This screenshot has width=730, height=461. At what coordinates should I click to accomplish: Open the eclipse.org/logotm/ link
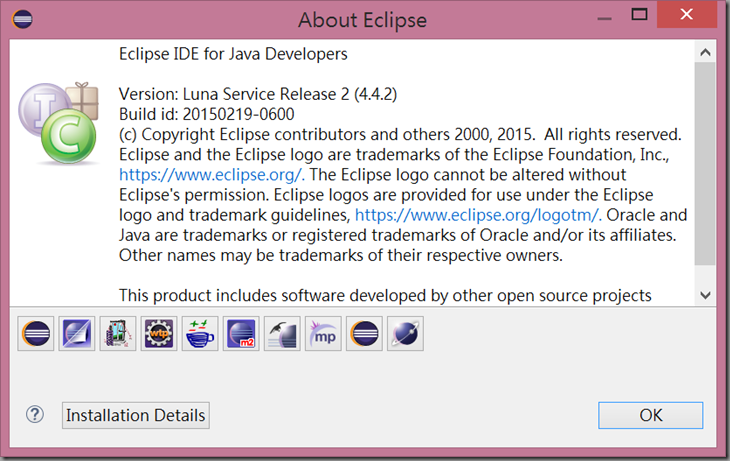click(478, 215)
